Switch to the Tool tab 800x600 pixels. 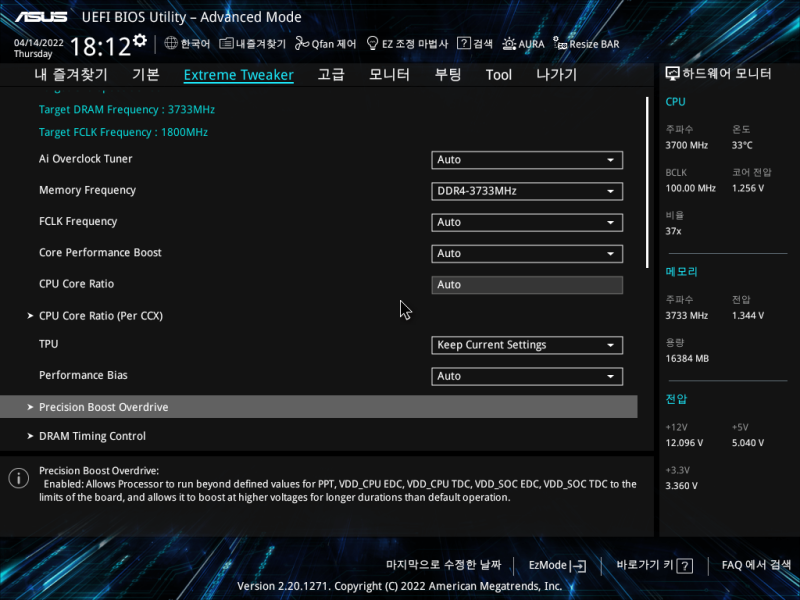498,74
